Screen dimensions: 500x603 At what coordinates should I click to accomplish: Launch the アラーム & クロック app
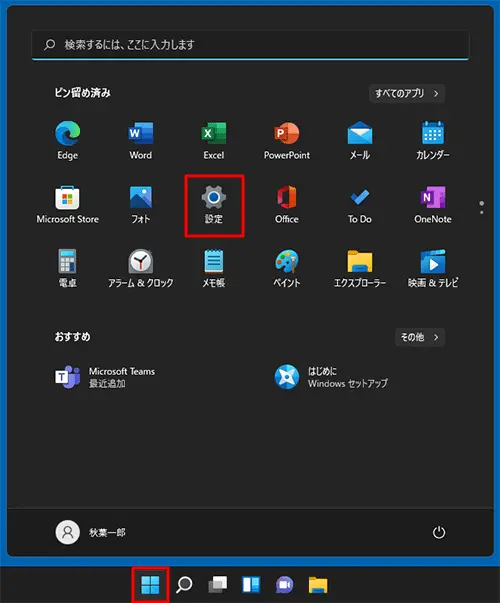pyautogui.click(x=141, y=268)
